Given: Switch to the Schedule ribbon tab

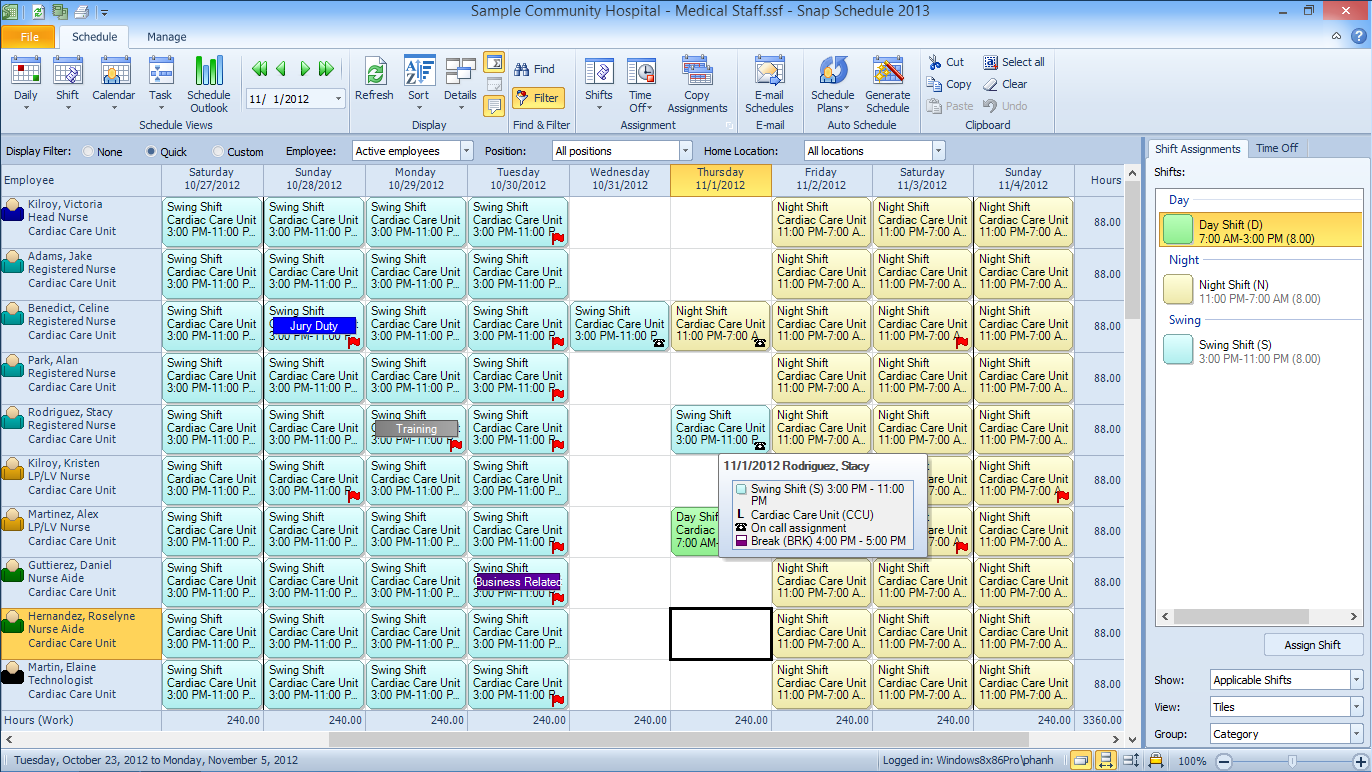Looking at the screenshot, I should pyautogui.click(x=95, y=37).
